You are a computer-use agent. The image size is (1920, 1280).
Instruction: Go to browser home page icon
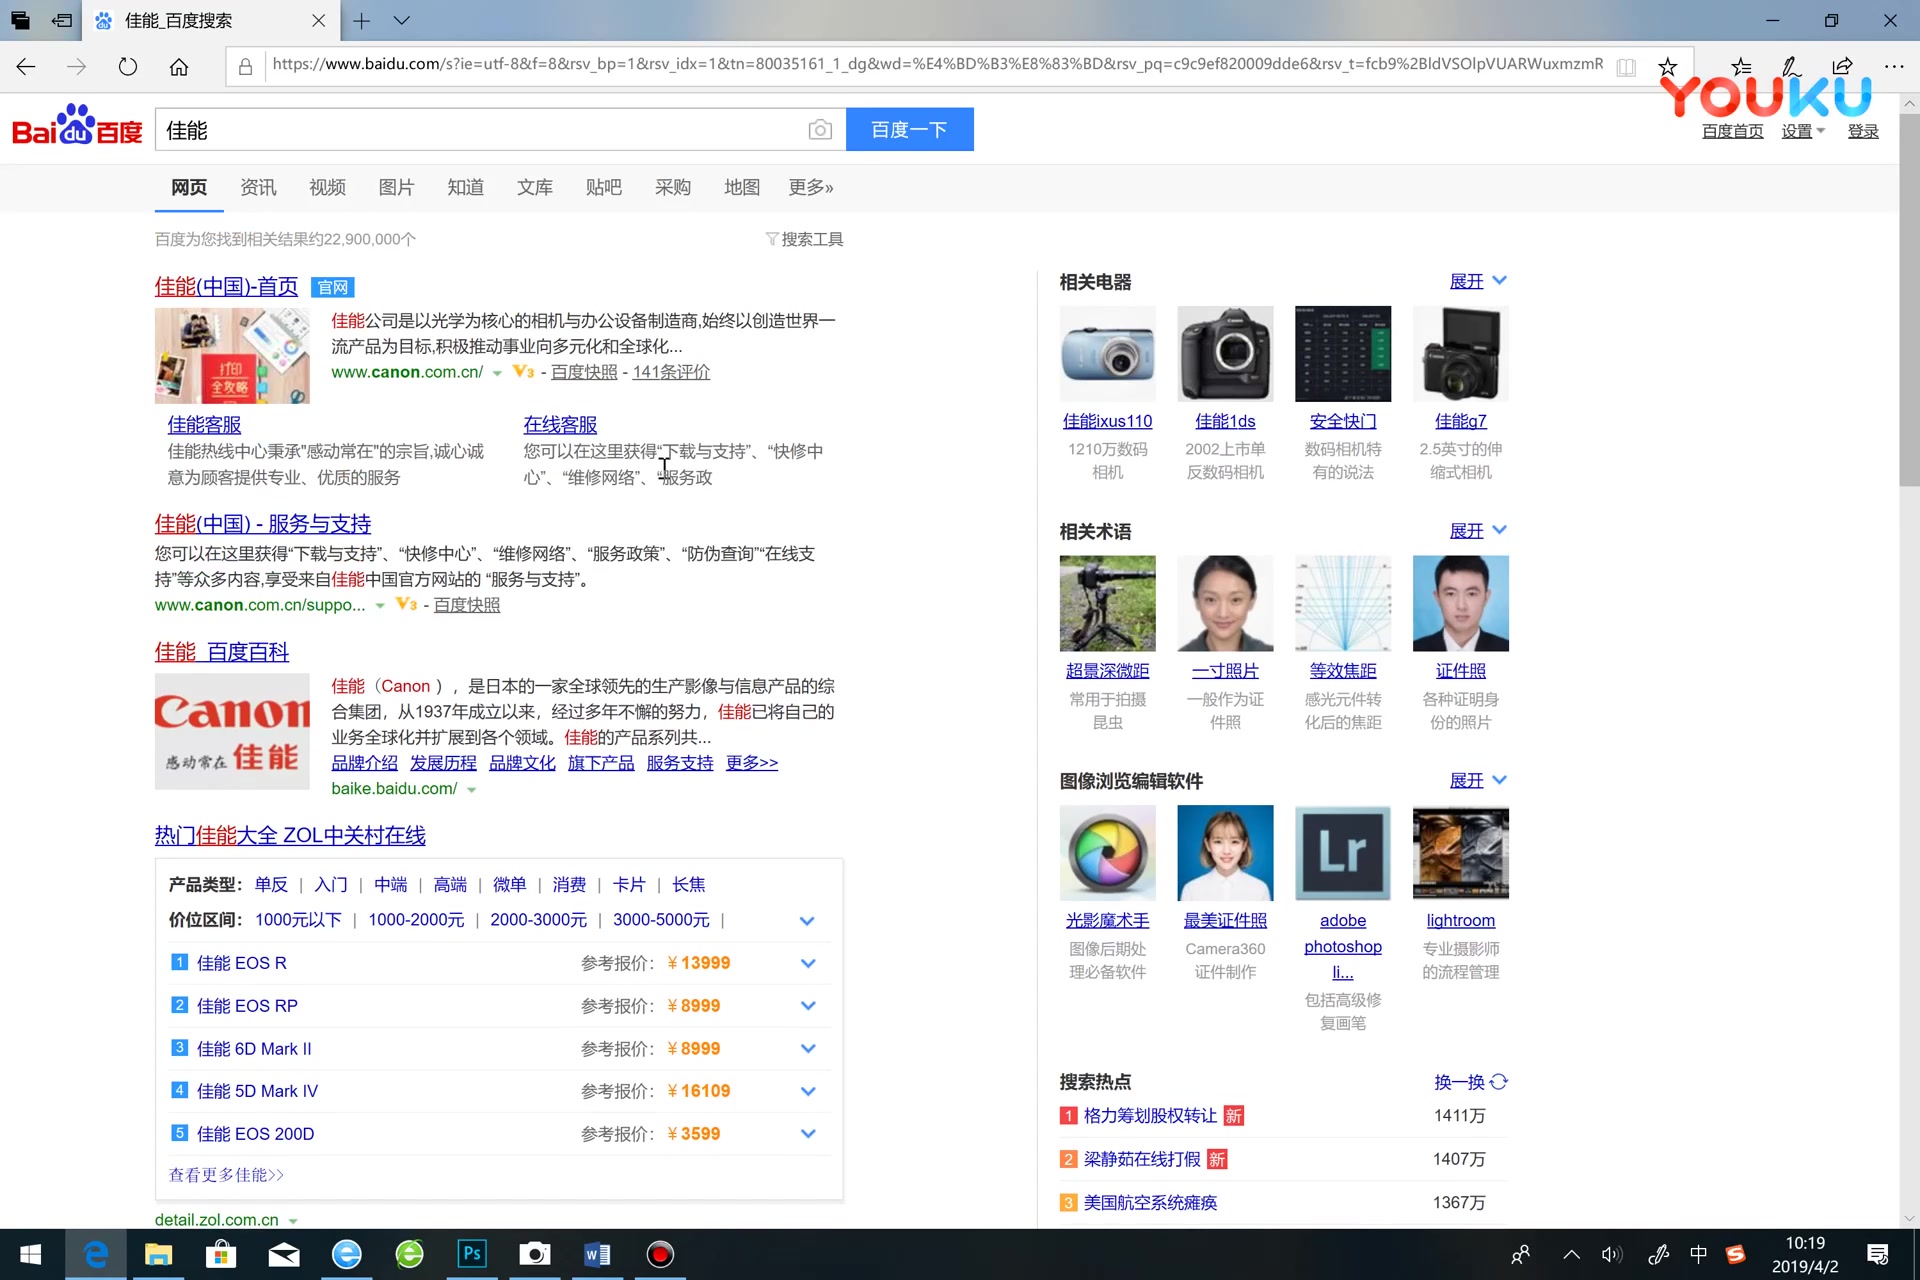click(179, 66)
